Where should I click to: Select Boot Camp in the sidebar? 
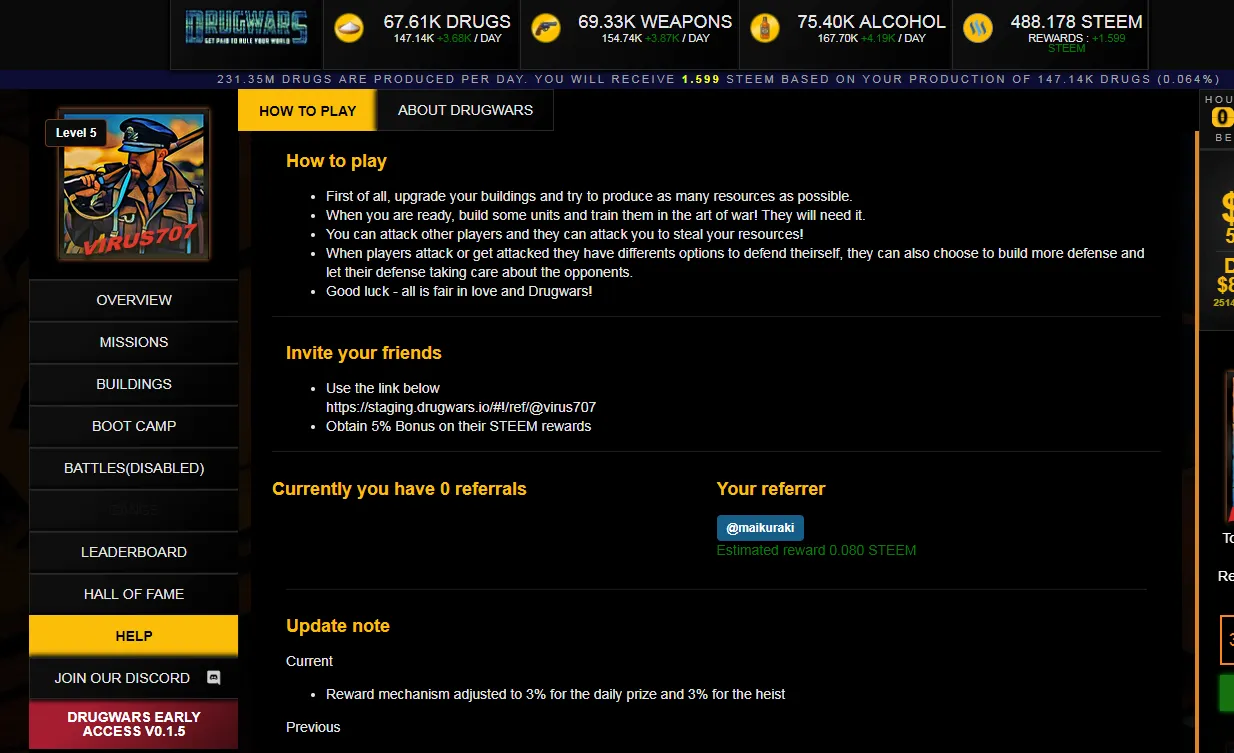(134, 426)
